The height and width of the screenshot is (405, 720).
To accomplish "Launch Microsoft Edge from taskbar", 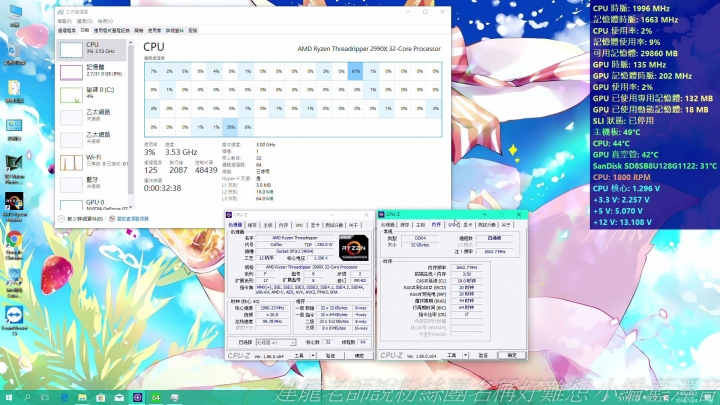I will tap(64, 397).
